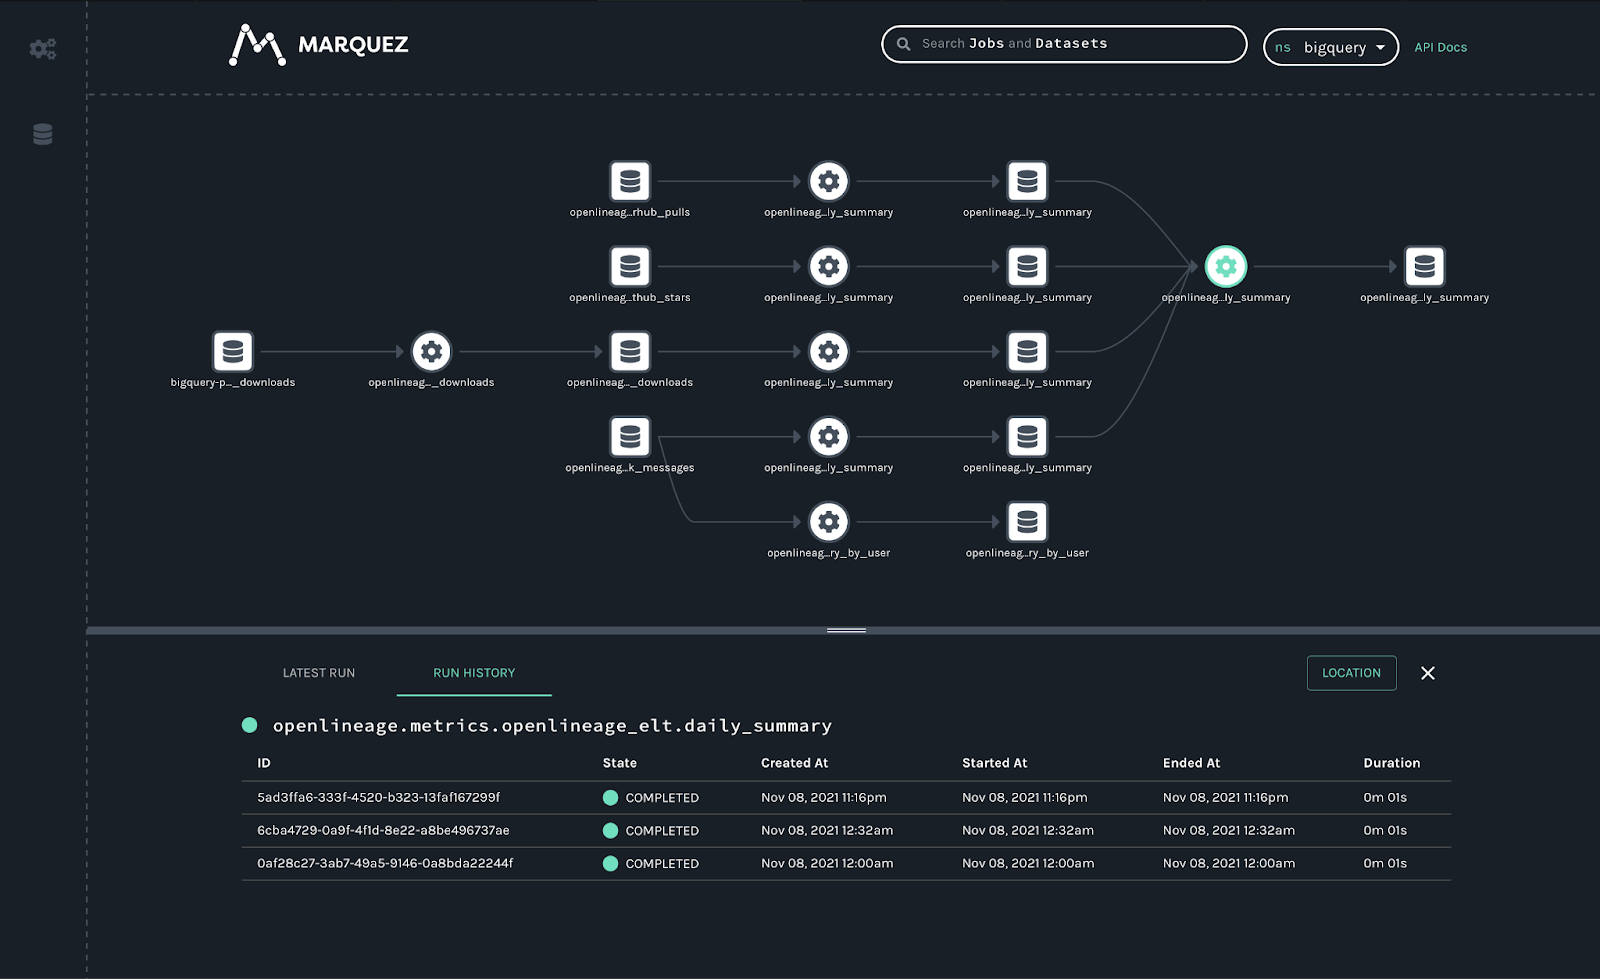Select the bigquery-p.._downloads dataset node

233,352
